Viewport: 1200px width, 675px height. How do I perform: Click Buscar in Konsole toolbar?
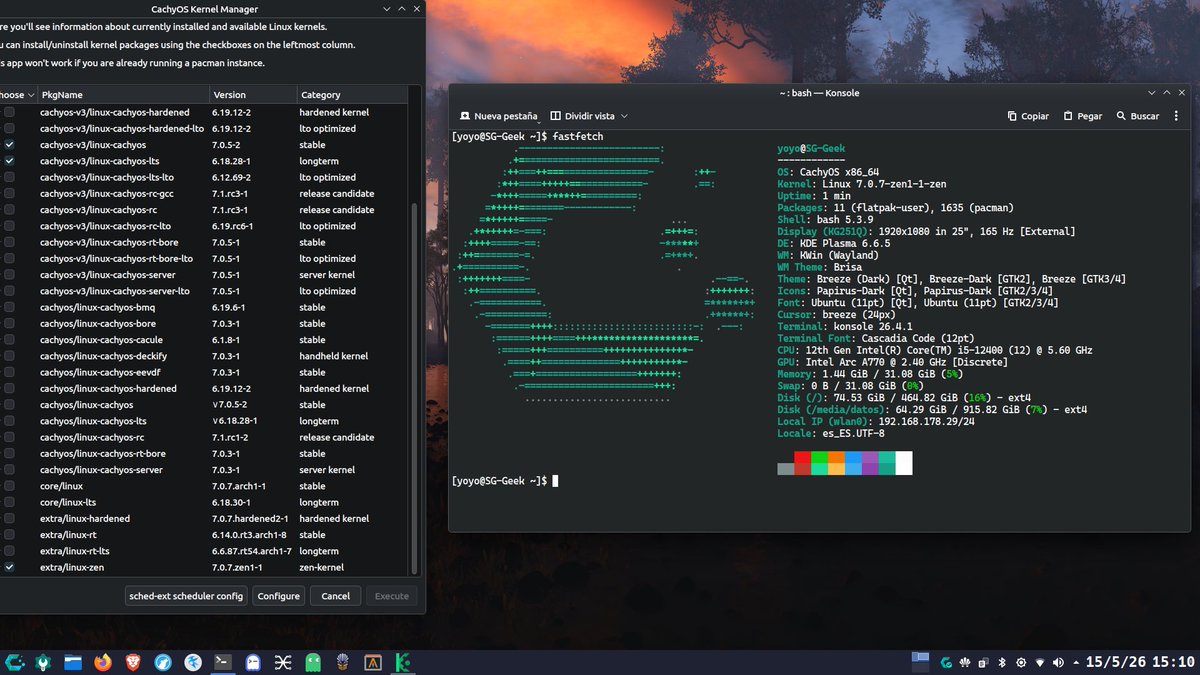click(1138, 116)
